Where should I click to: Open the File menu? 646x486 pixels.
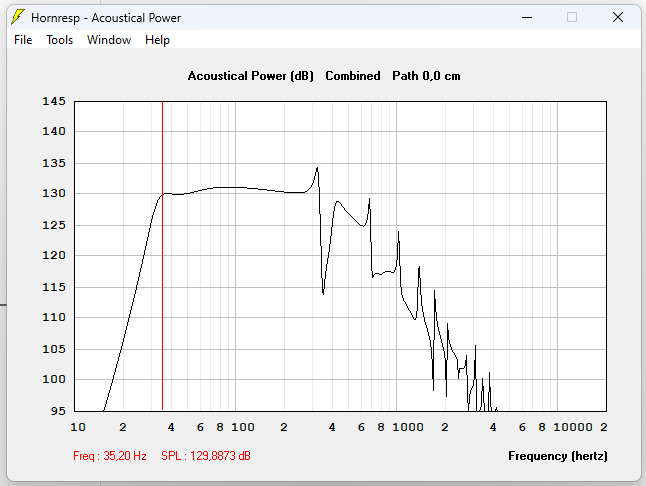(x=23, y=40)
